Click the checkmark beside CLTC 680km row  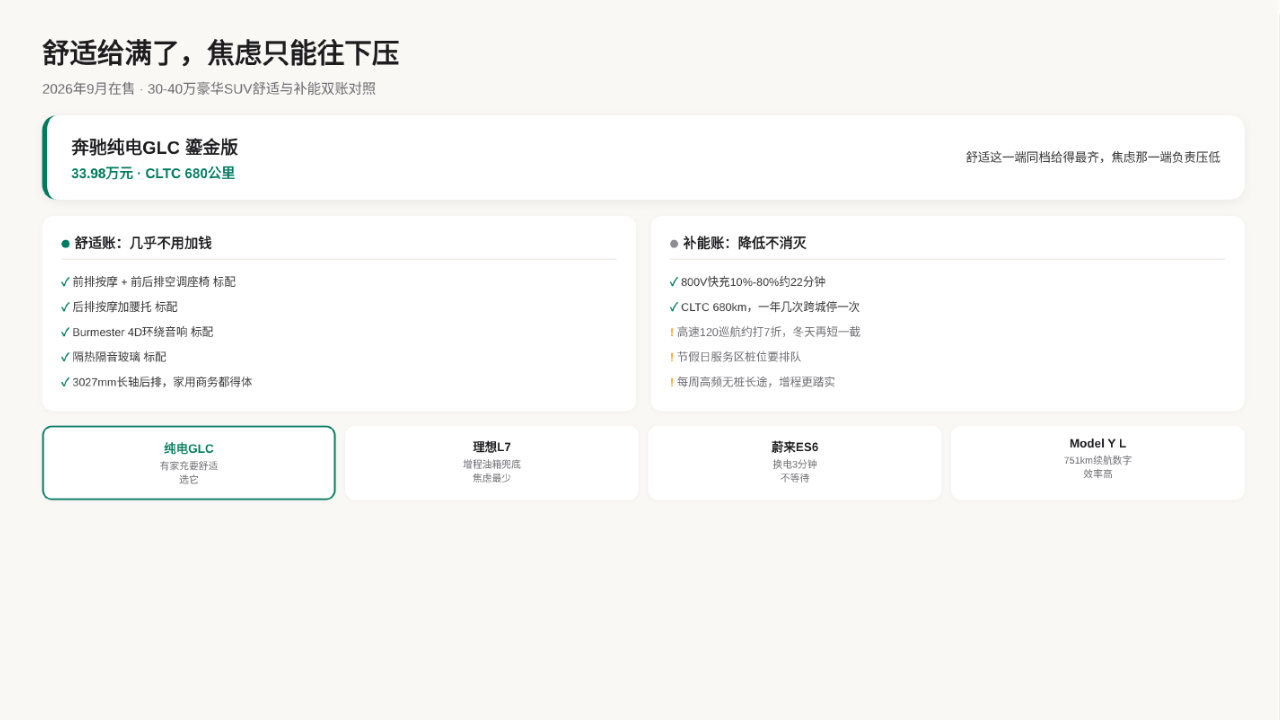tap(674, 307)
